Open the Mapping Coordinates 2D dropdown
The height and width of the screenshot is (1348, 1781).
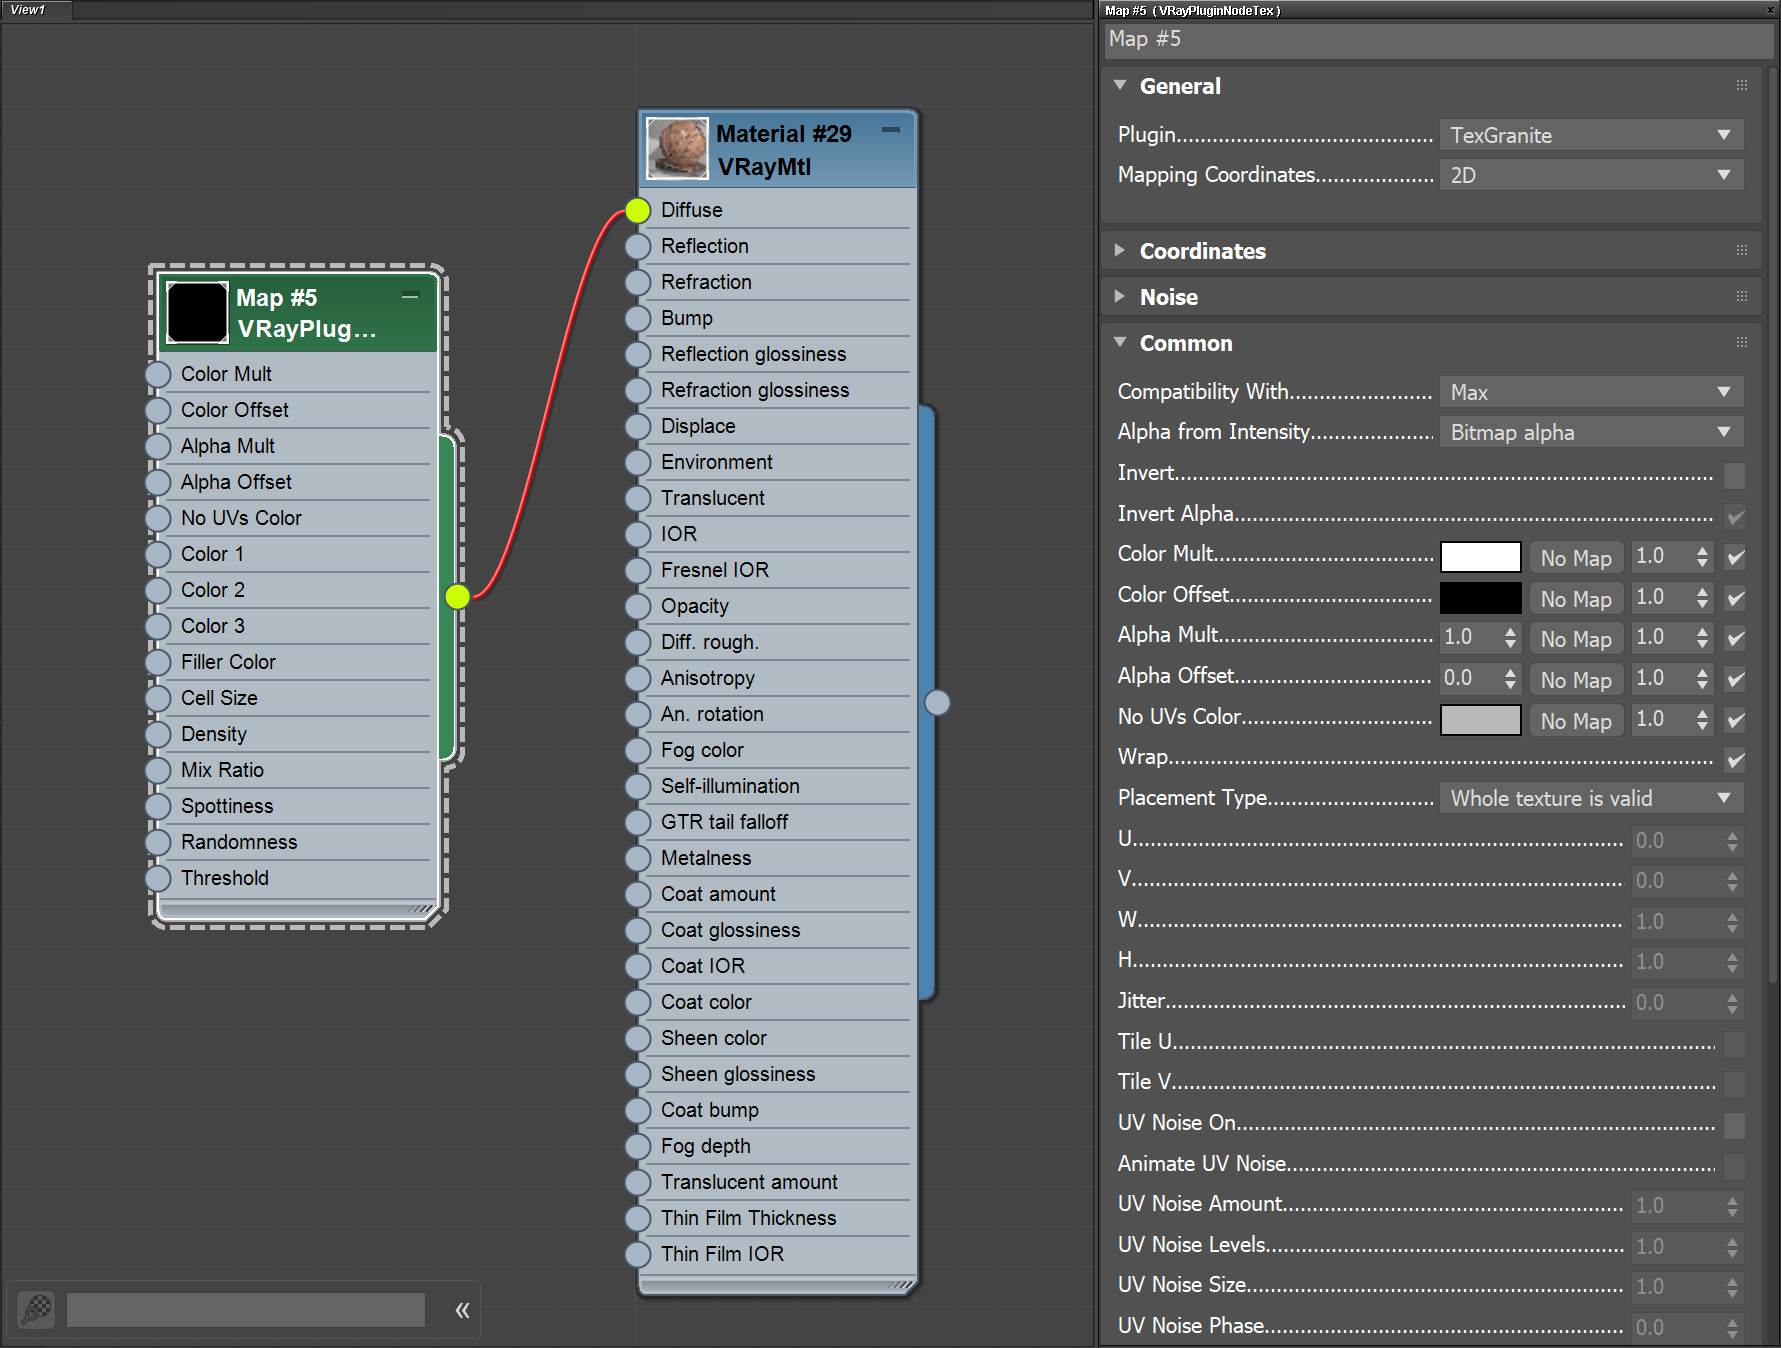point(1591,174)
